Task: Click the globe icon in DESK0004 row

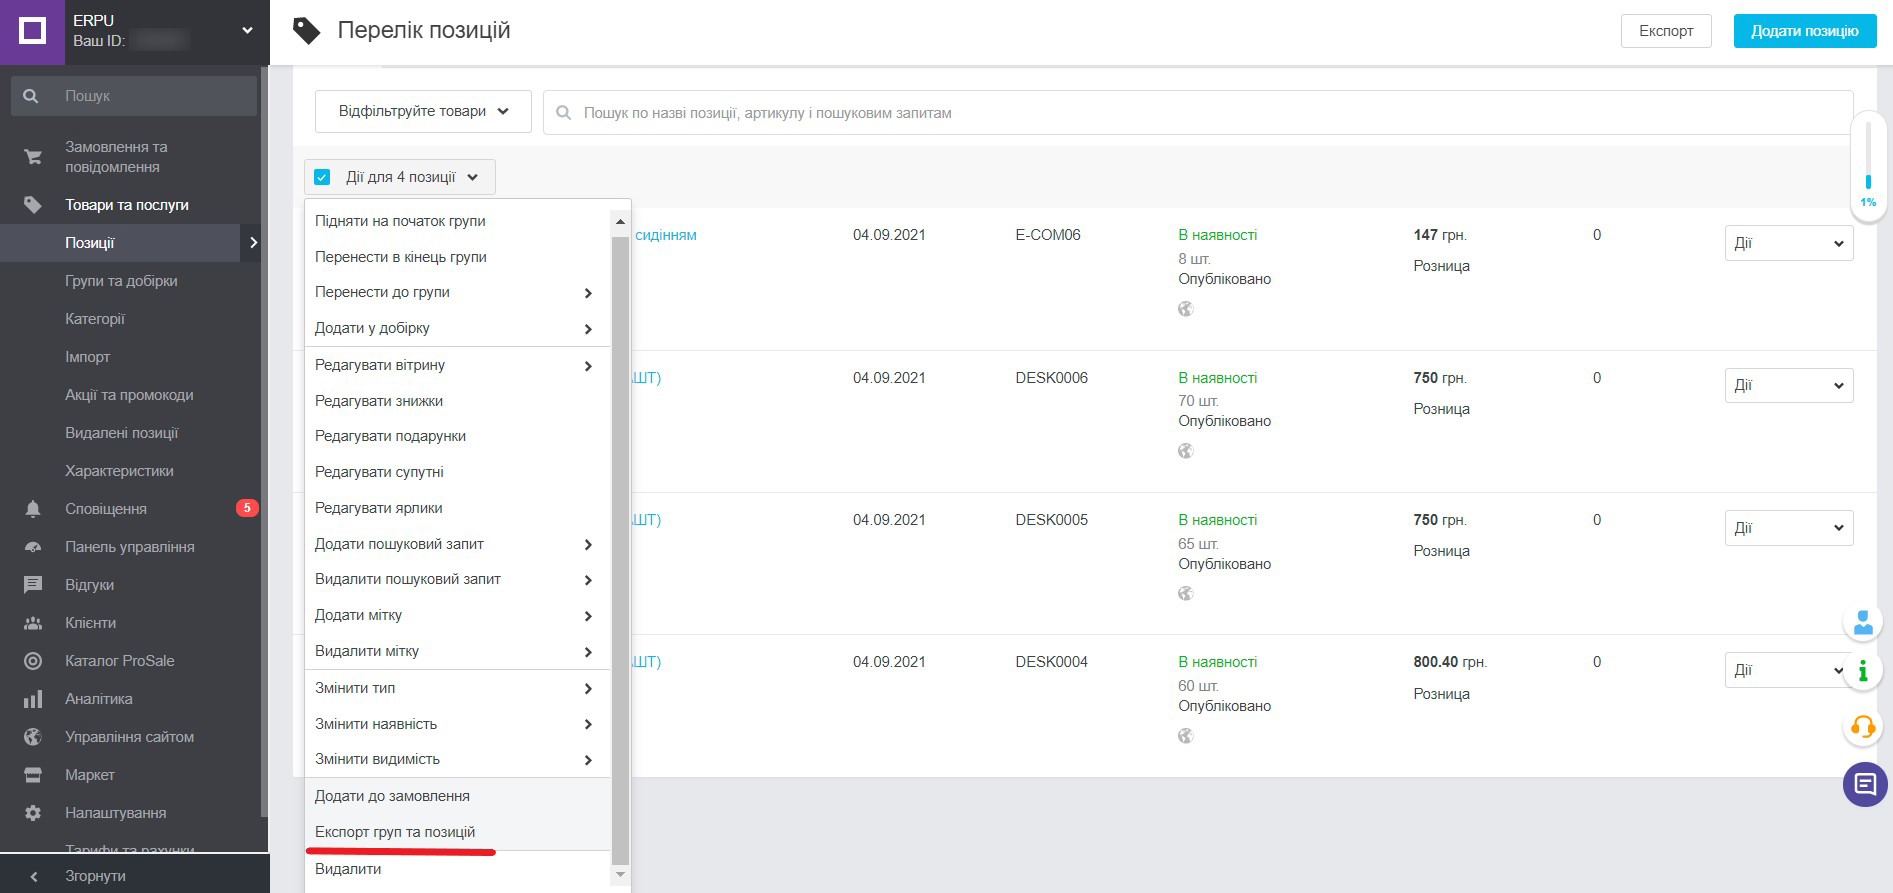Action: coord(1186,736)
